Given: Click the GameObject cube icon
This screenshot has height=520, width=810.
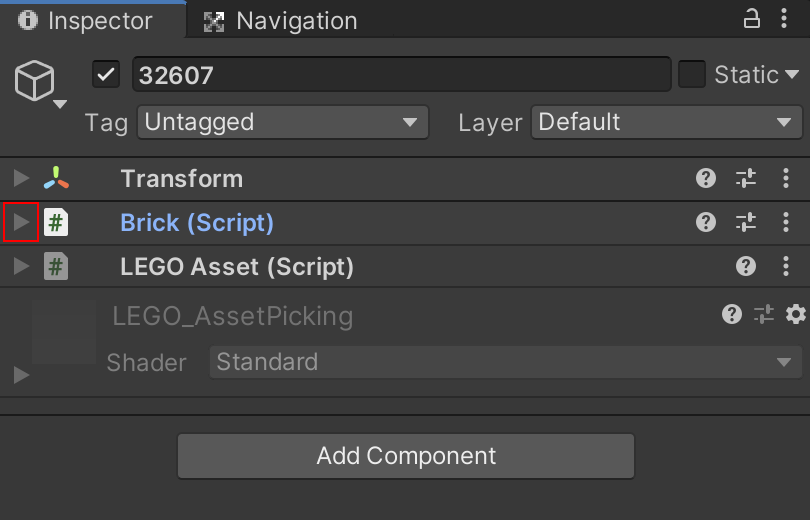Looking at the screenshot, I should coord(34,79).
